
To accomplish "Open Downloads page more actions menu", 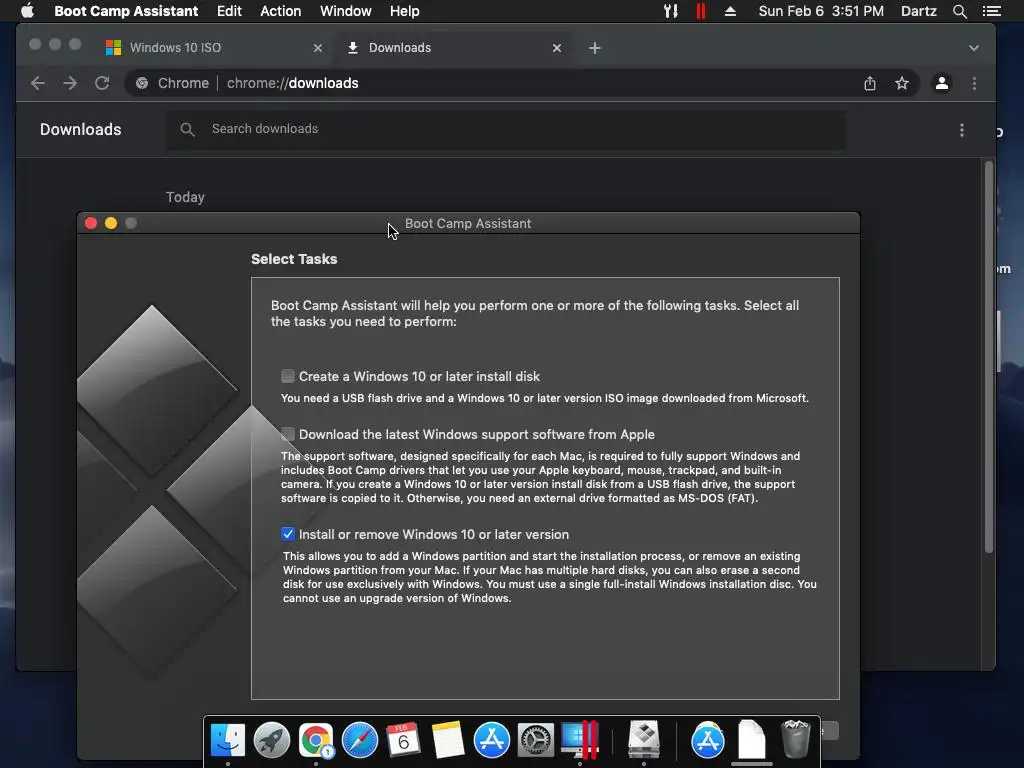I will 962,130.
